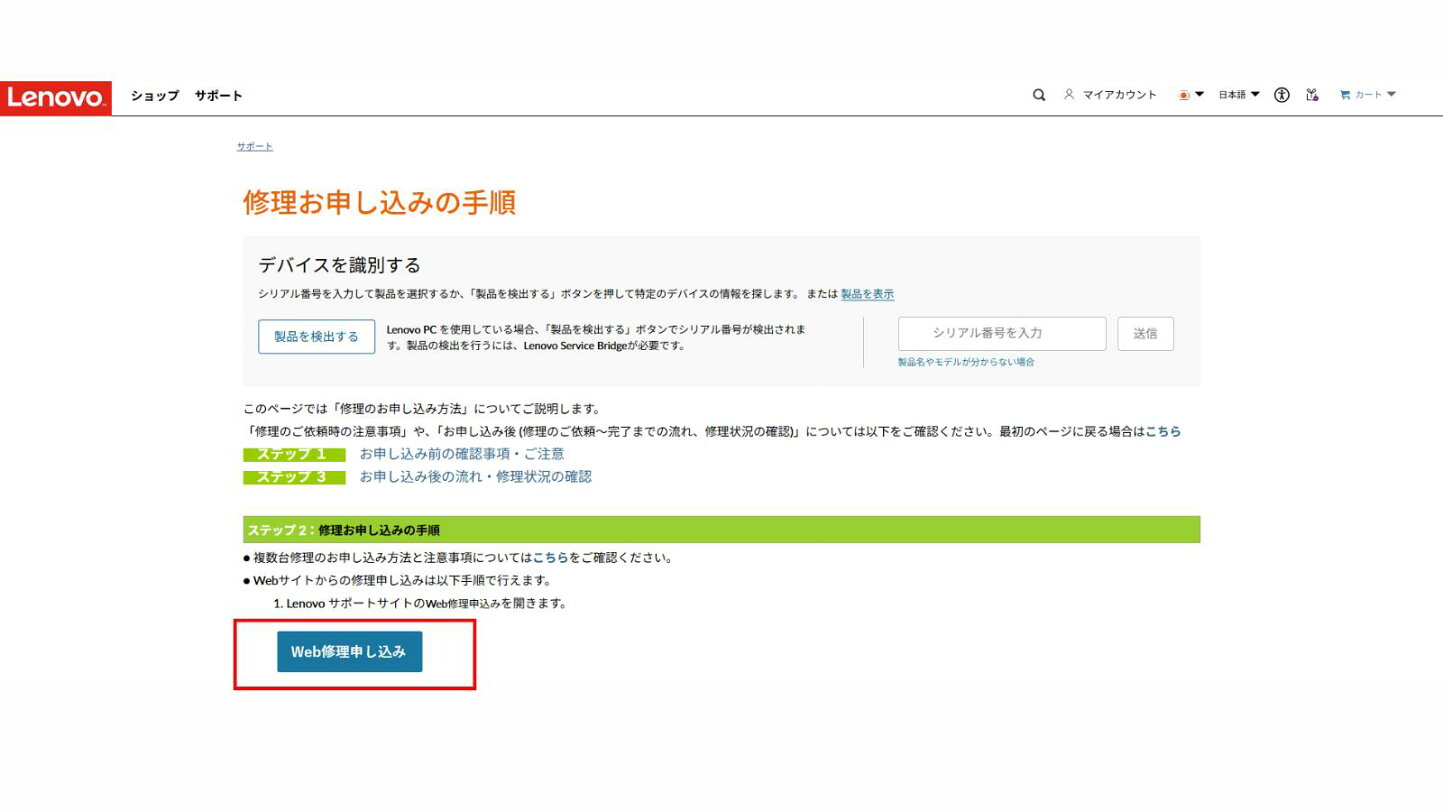Open the 製品を表示 link
The image size is (1443, 812).
867,294
